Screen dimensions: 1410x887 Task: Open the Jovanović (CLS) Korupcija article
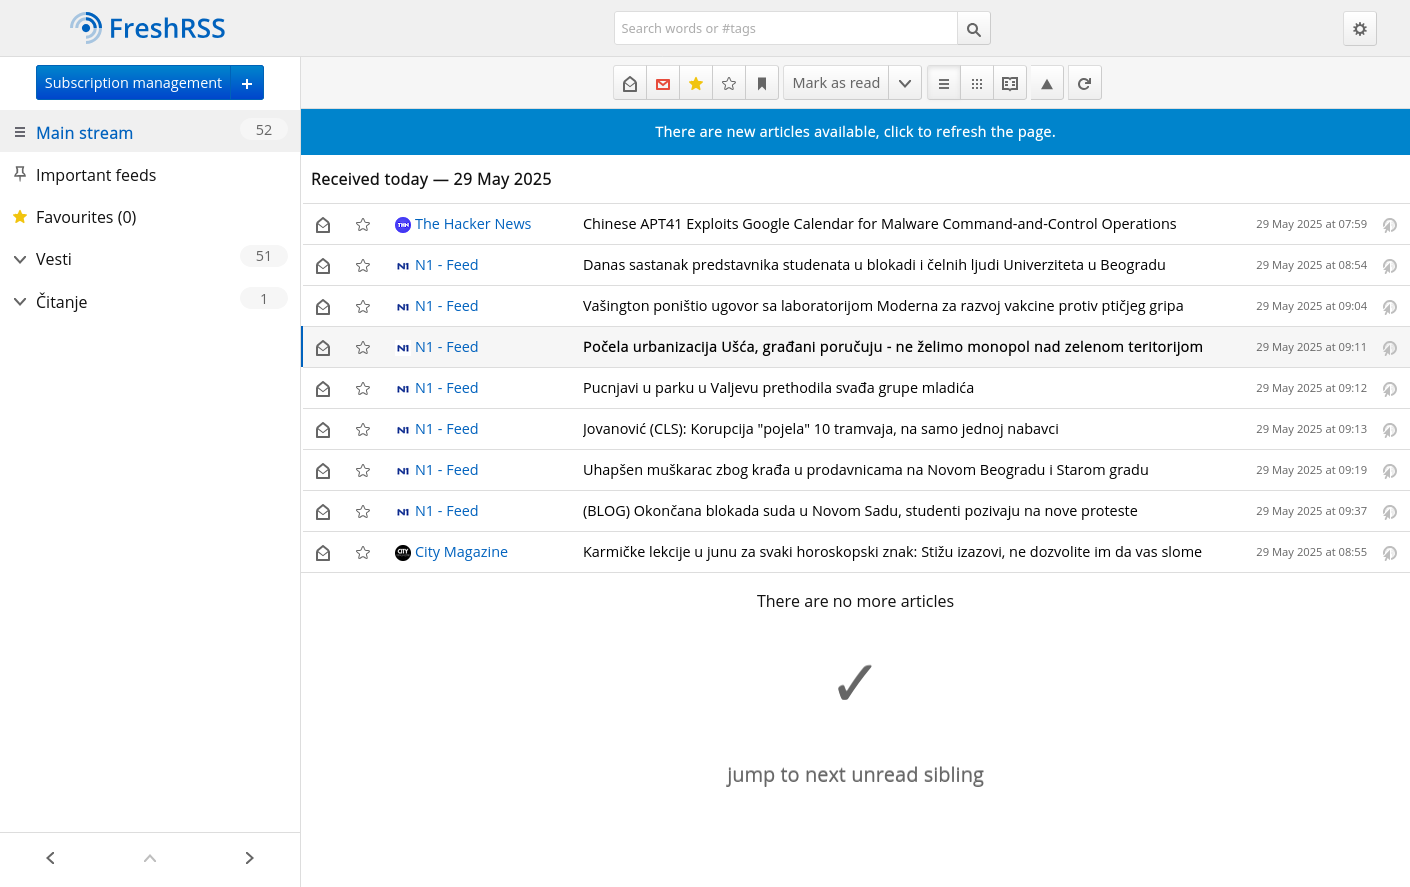click(x=821, y=429)
